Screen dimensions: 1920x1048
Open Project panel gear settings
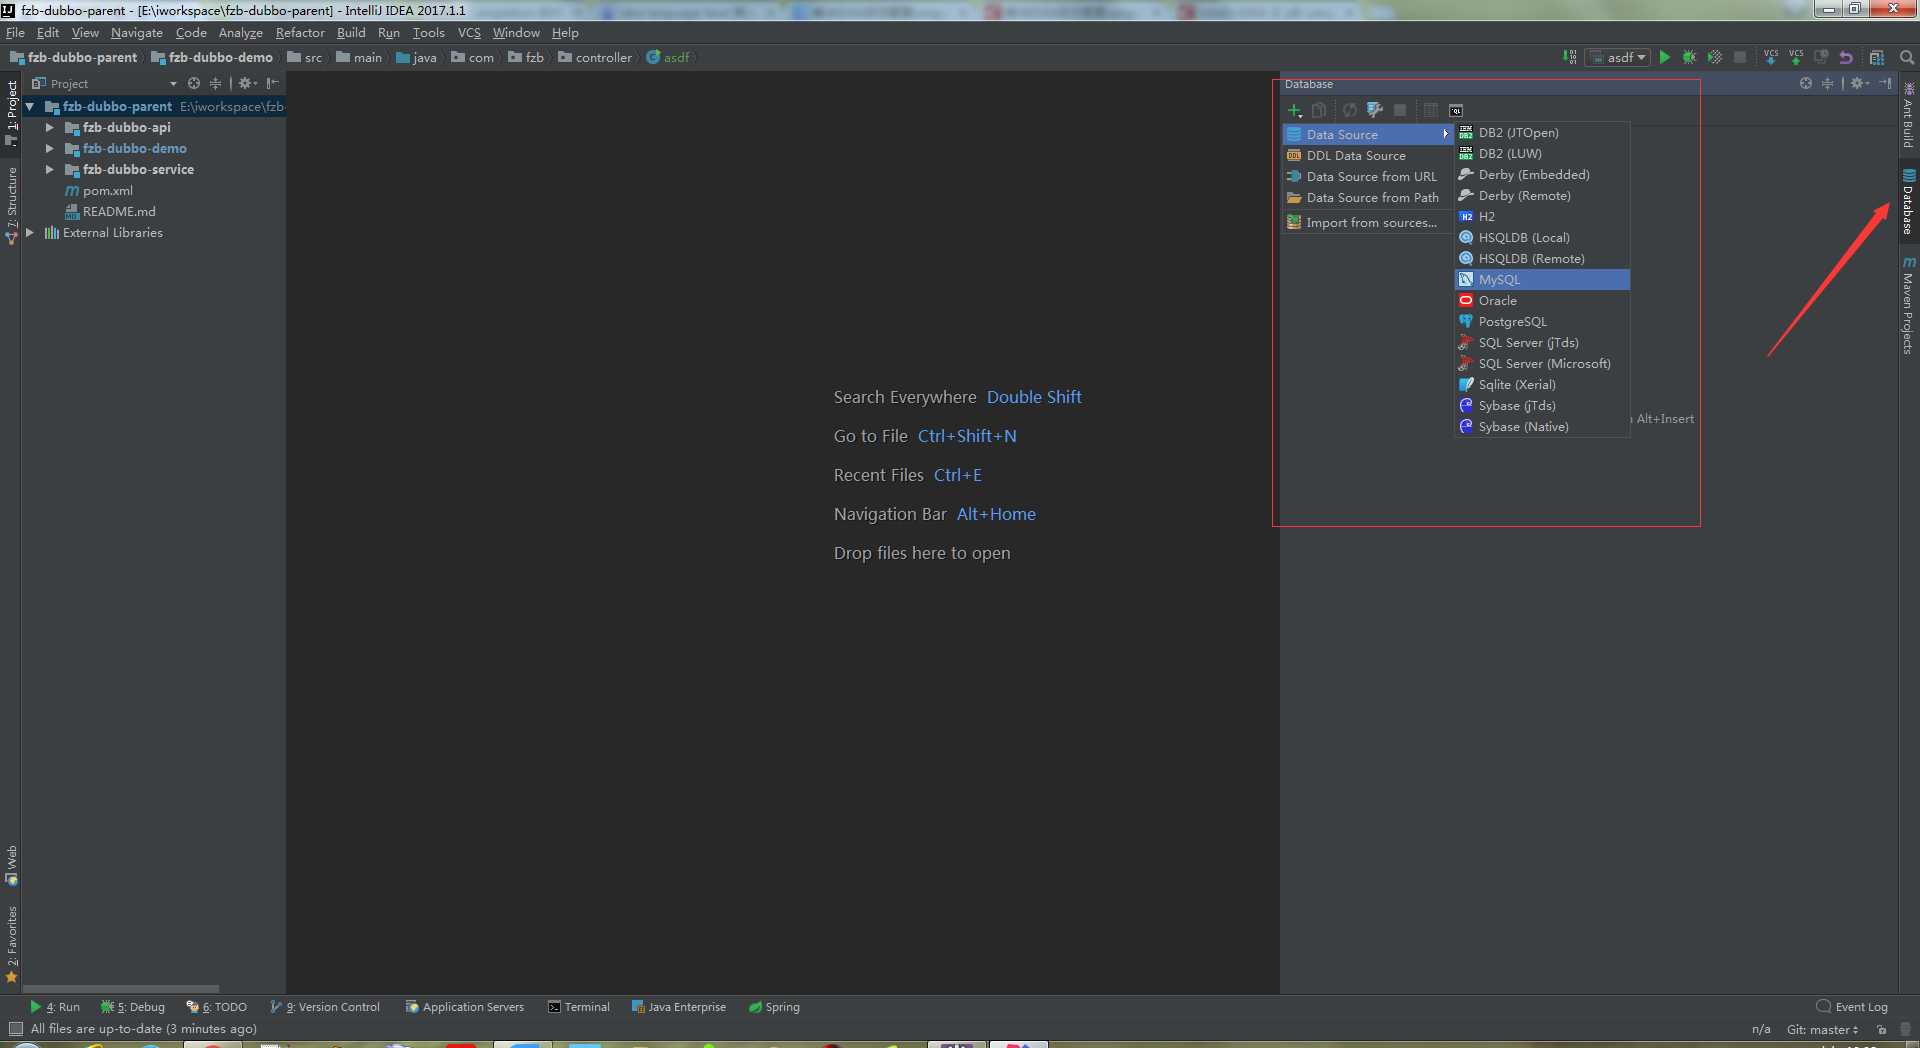point(247,83)
